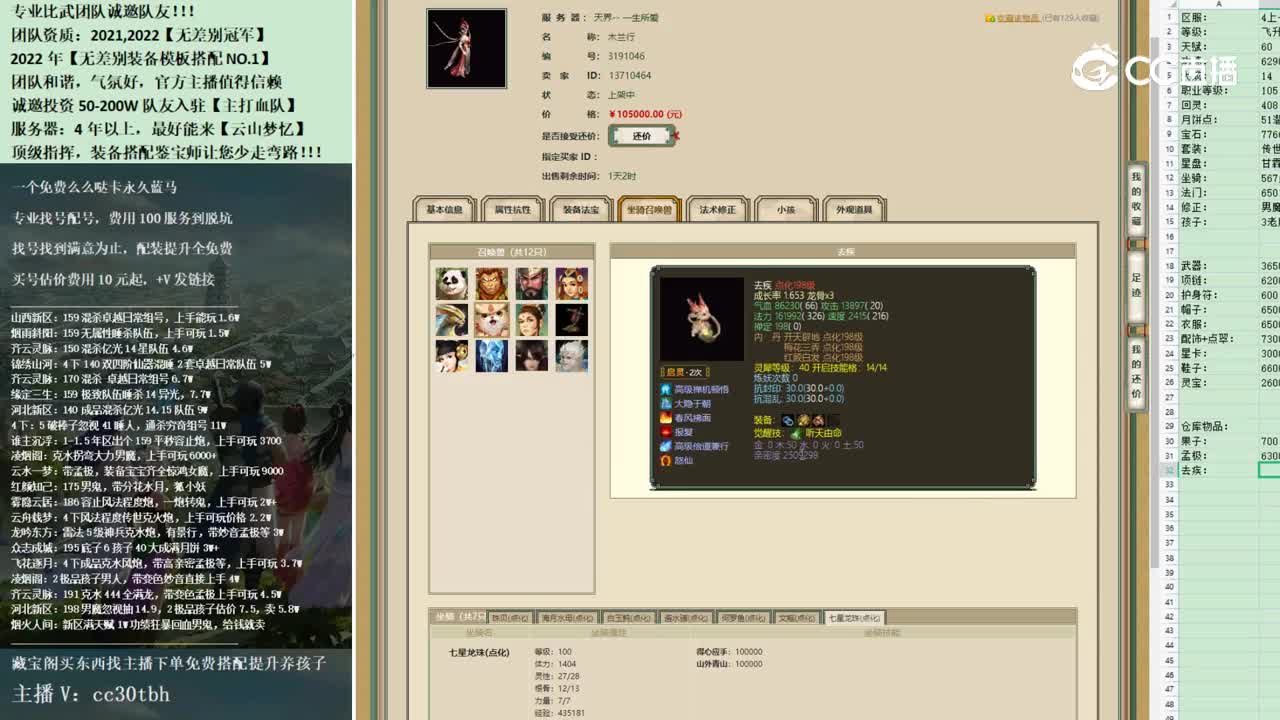Select the 仓库物品: cell in spreadsheet
Image resolution: width=1280 pixels, height=720 pixels.
(x=1217, y=427)
